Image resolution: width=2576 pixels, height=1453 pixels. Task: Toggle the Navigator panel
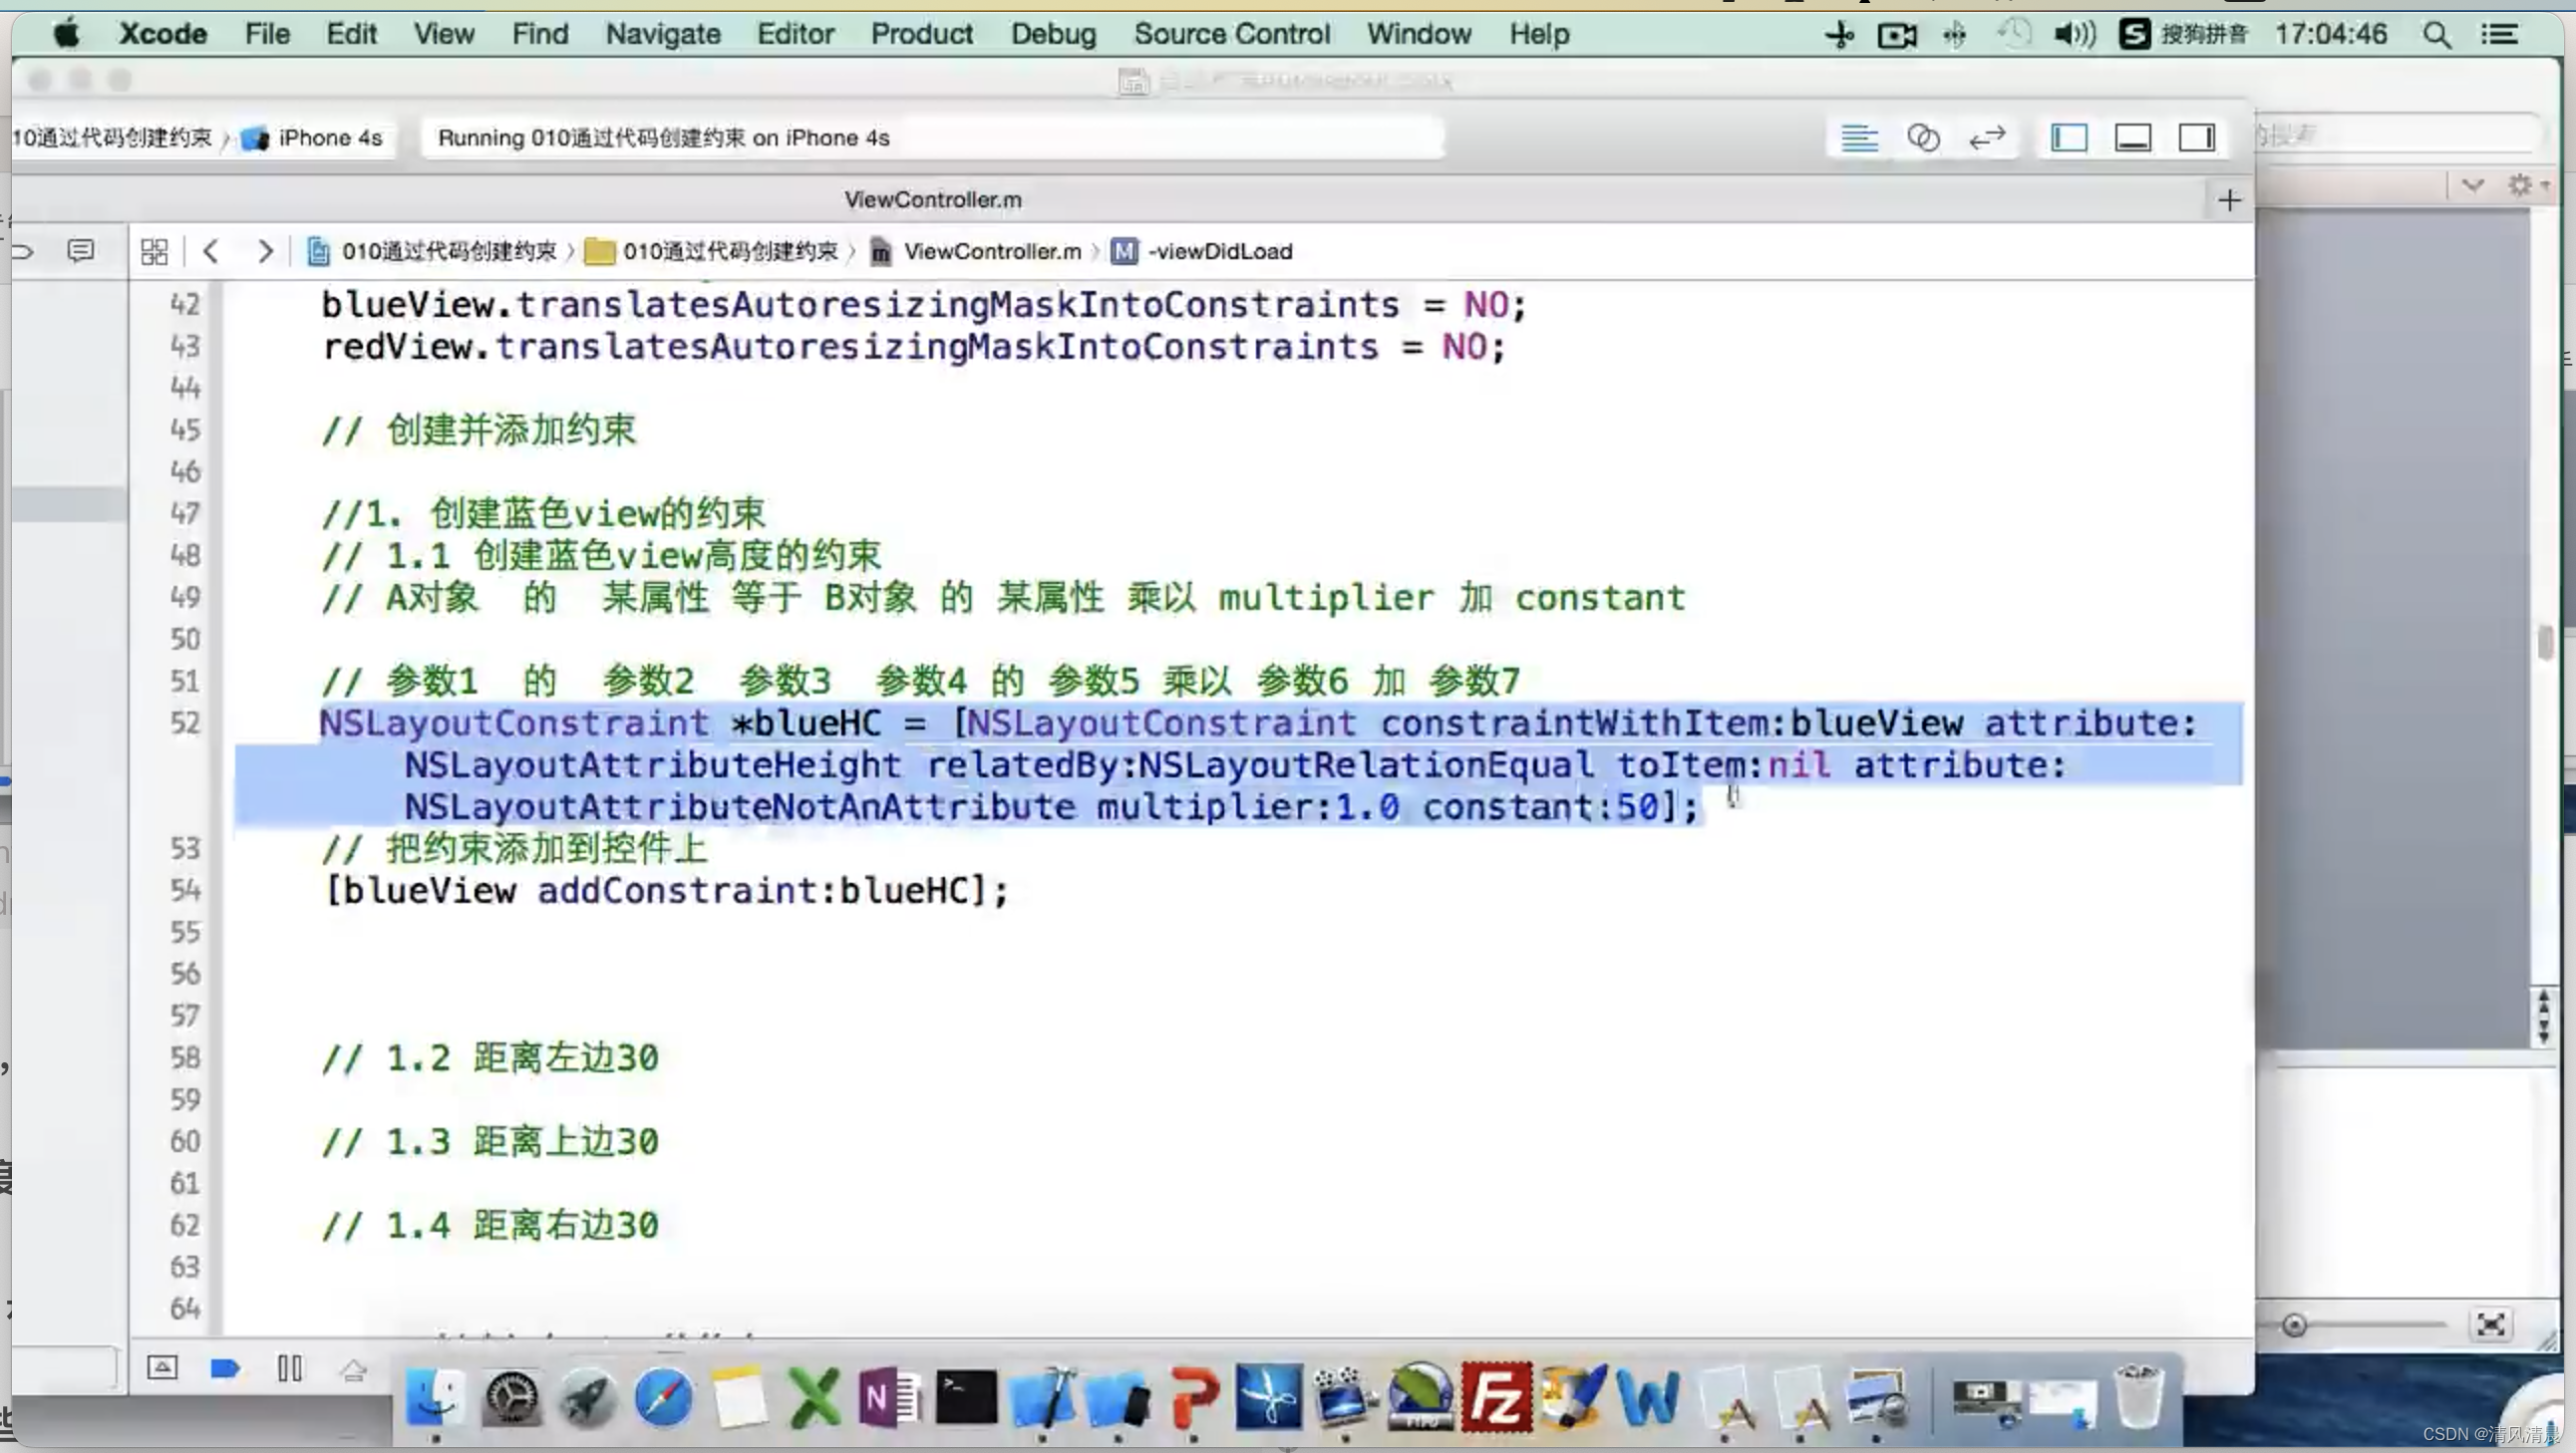(x=2069, y=137)
